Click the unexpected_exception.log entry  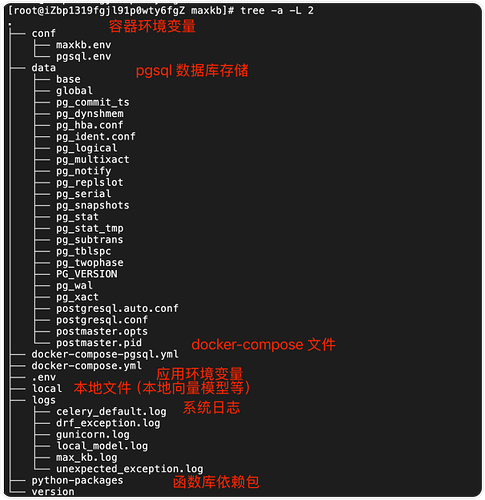tap(129, 469)
